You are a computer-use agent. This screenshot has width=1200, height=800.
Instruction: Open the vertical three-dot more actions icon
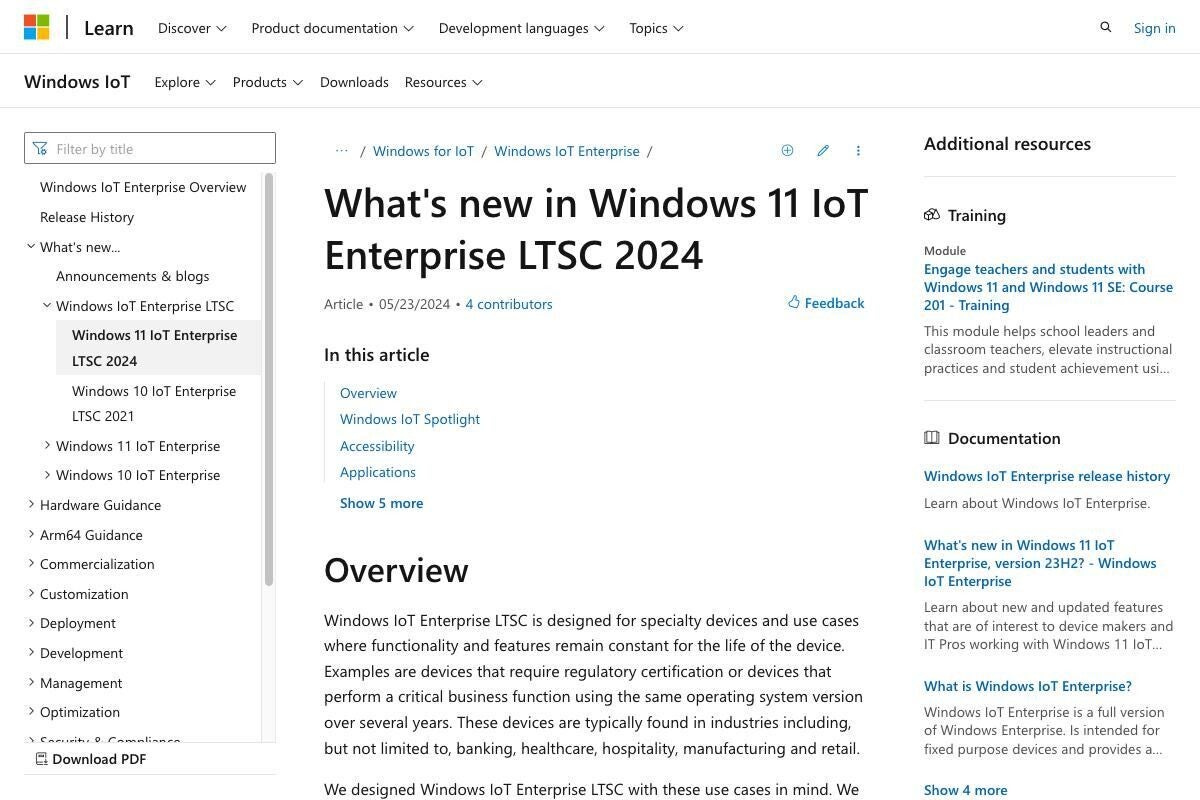[x=858, y=150]
